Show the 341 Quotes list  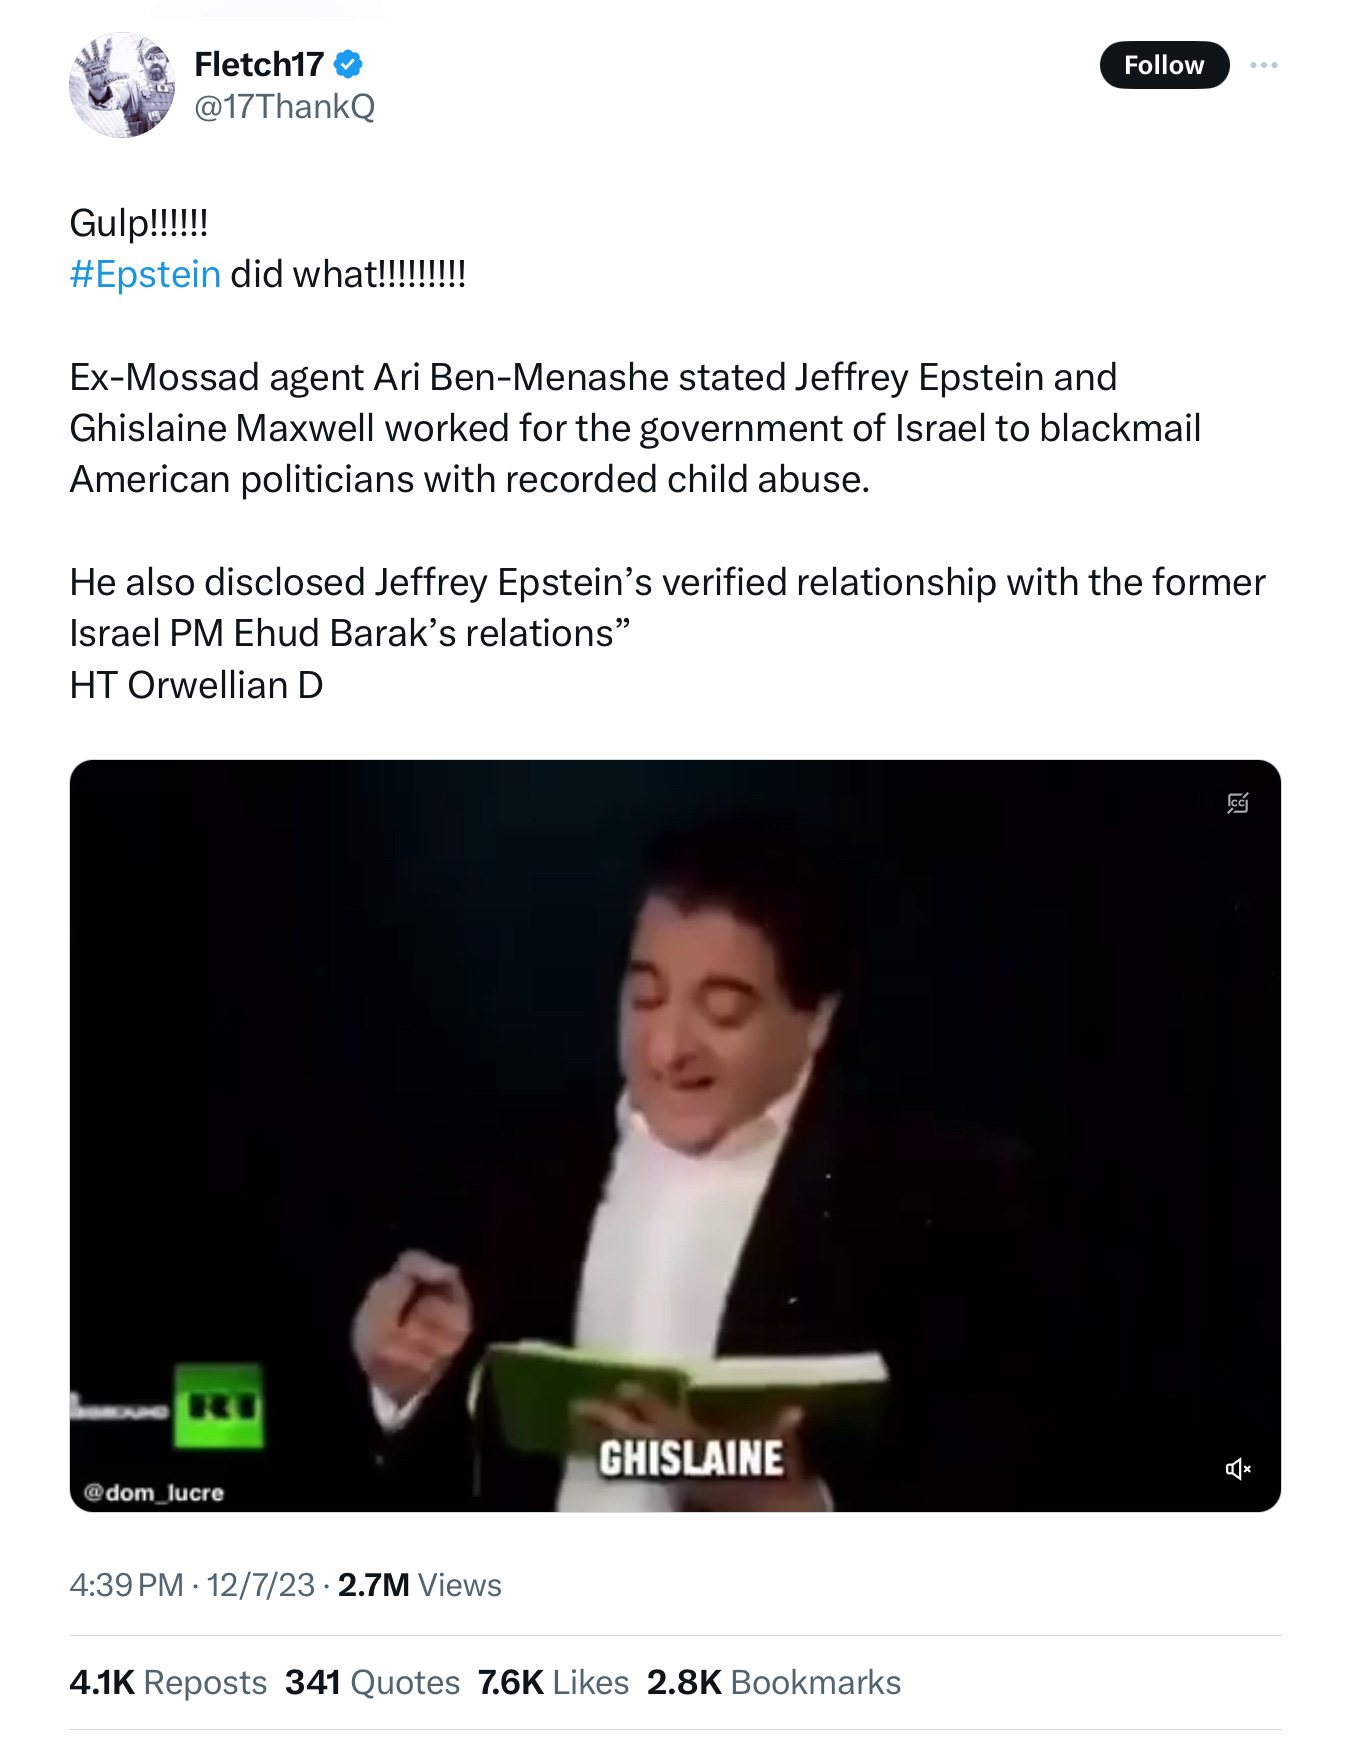[372, 1682]
